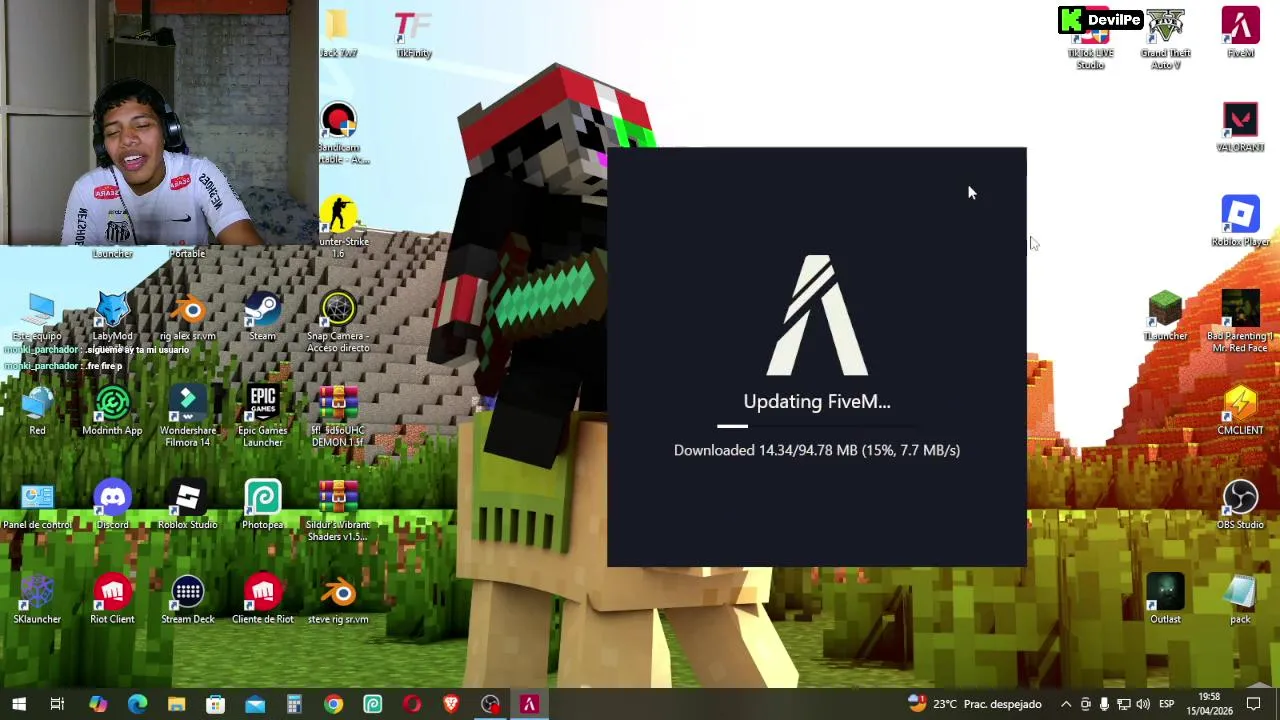Open Microsoft Store from the taskbar
1280x720 pixels.
click(x=215, y=704)
